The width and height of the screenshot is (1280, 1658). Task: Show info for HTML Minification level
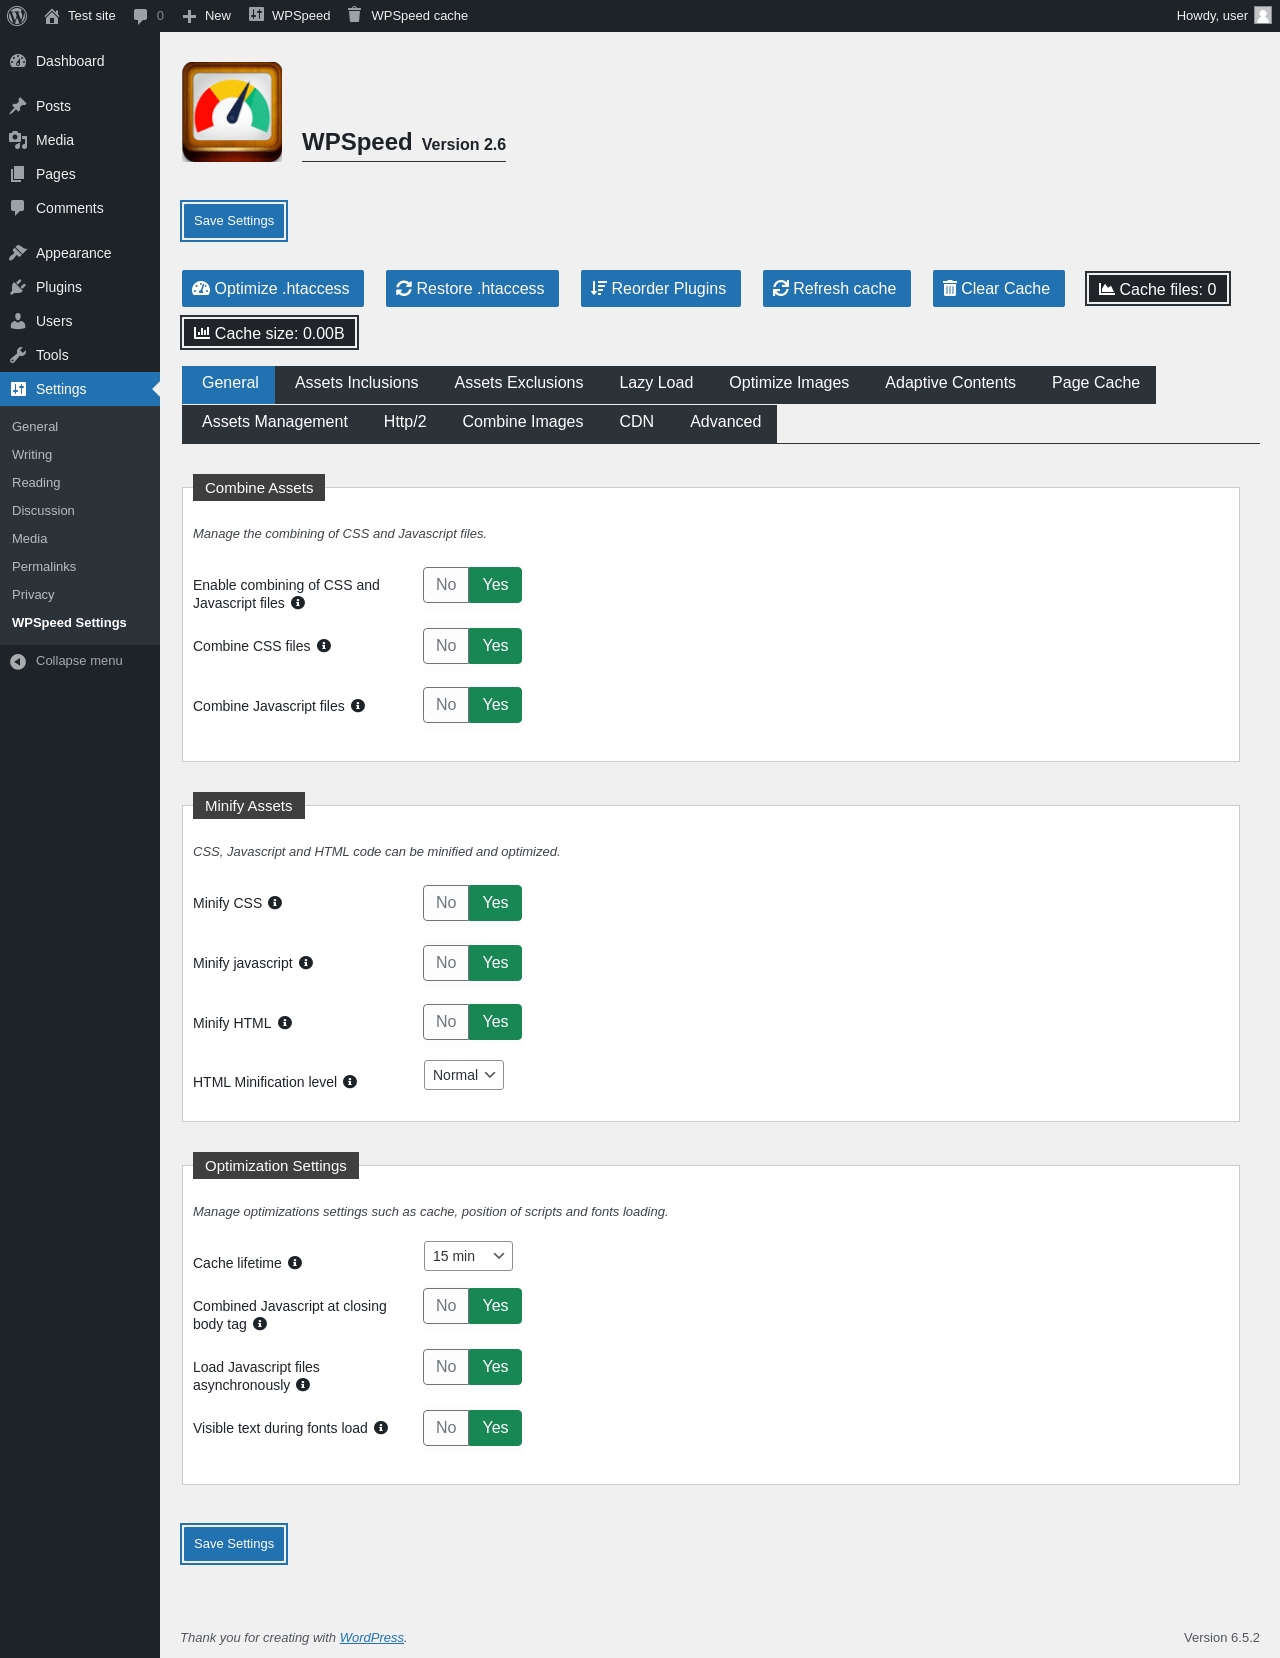[x=350, y=1082]
